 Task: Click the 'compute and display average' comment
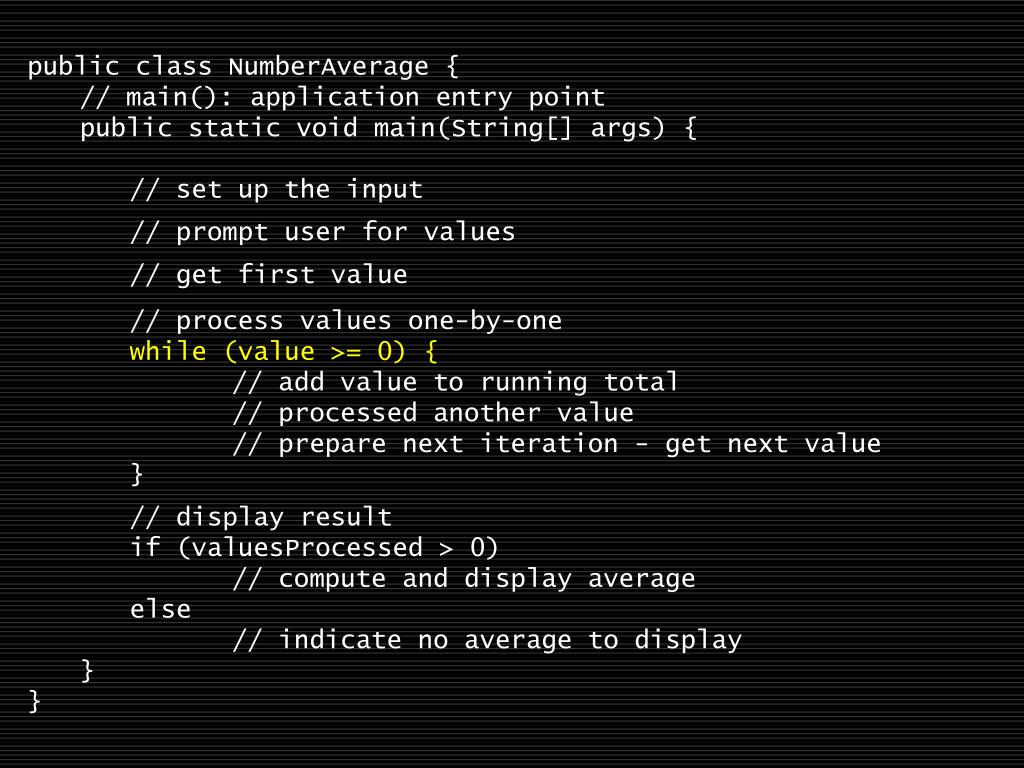(x=464, y=579)
